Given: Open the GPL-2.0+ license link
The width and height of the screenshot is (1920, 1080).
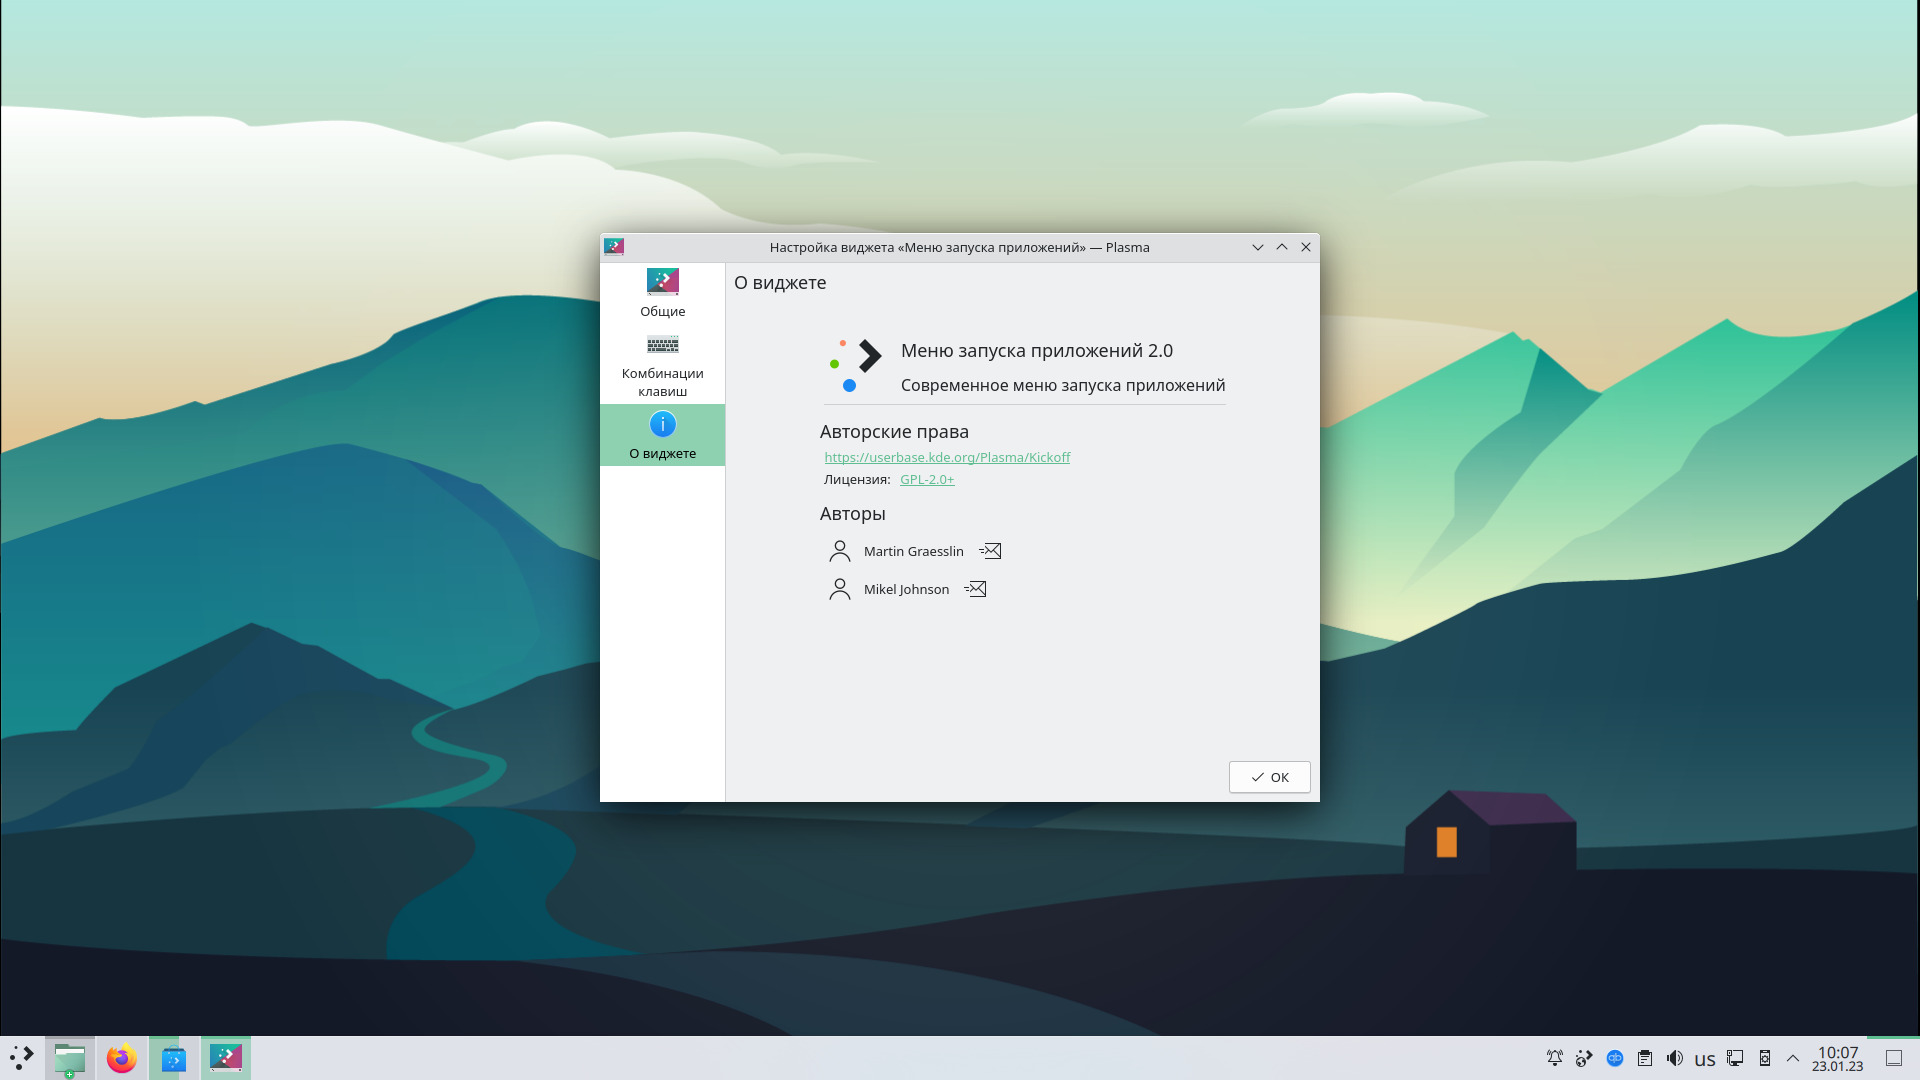Looking at the screenshot, I should (926, 479).
